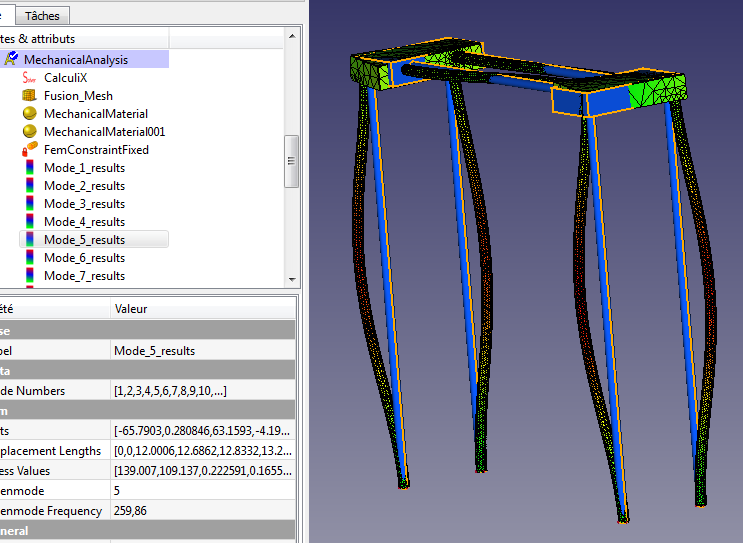Click the Displacement Lengths value

[x=203, y=451]
